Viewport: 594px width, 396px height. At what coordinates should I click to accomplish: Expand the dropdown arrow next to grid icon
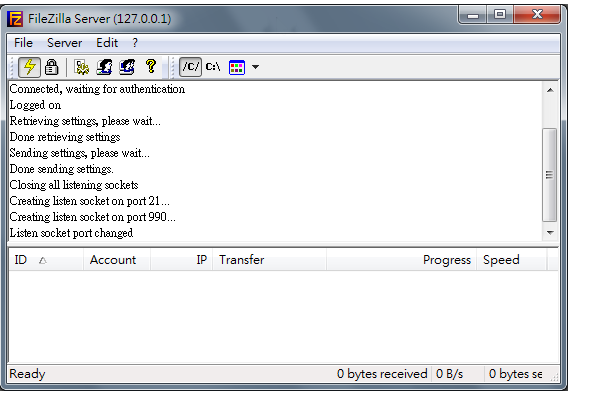[x=255, y=67]
